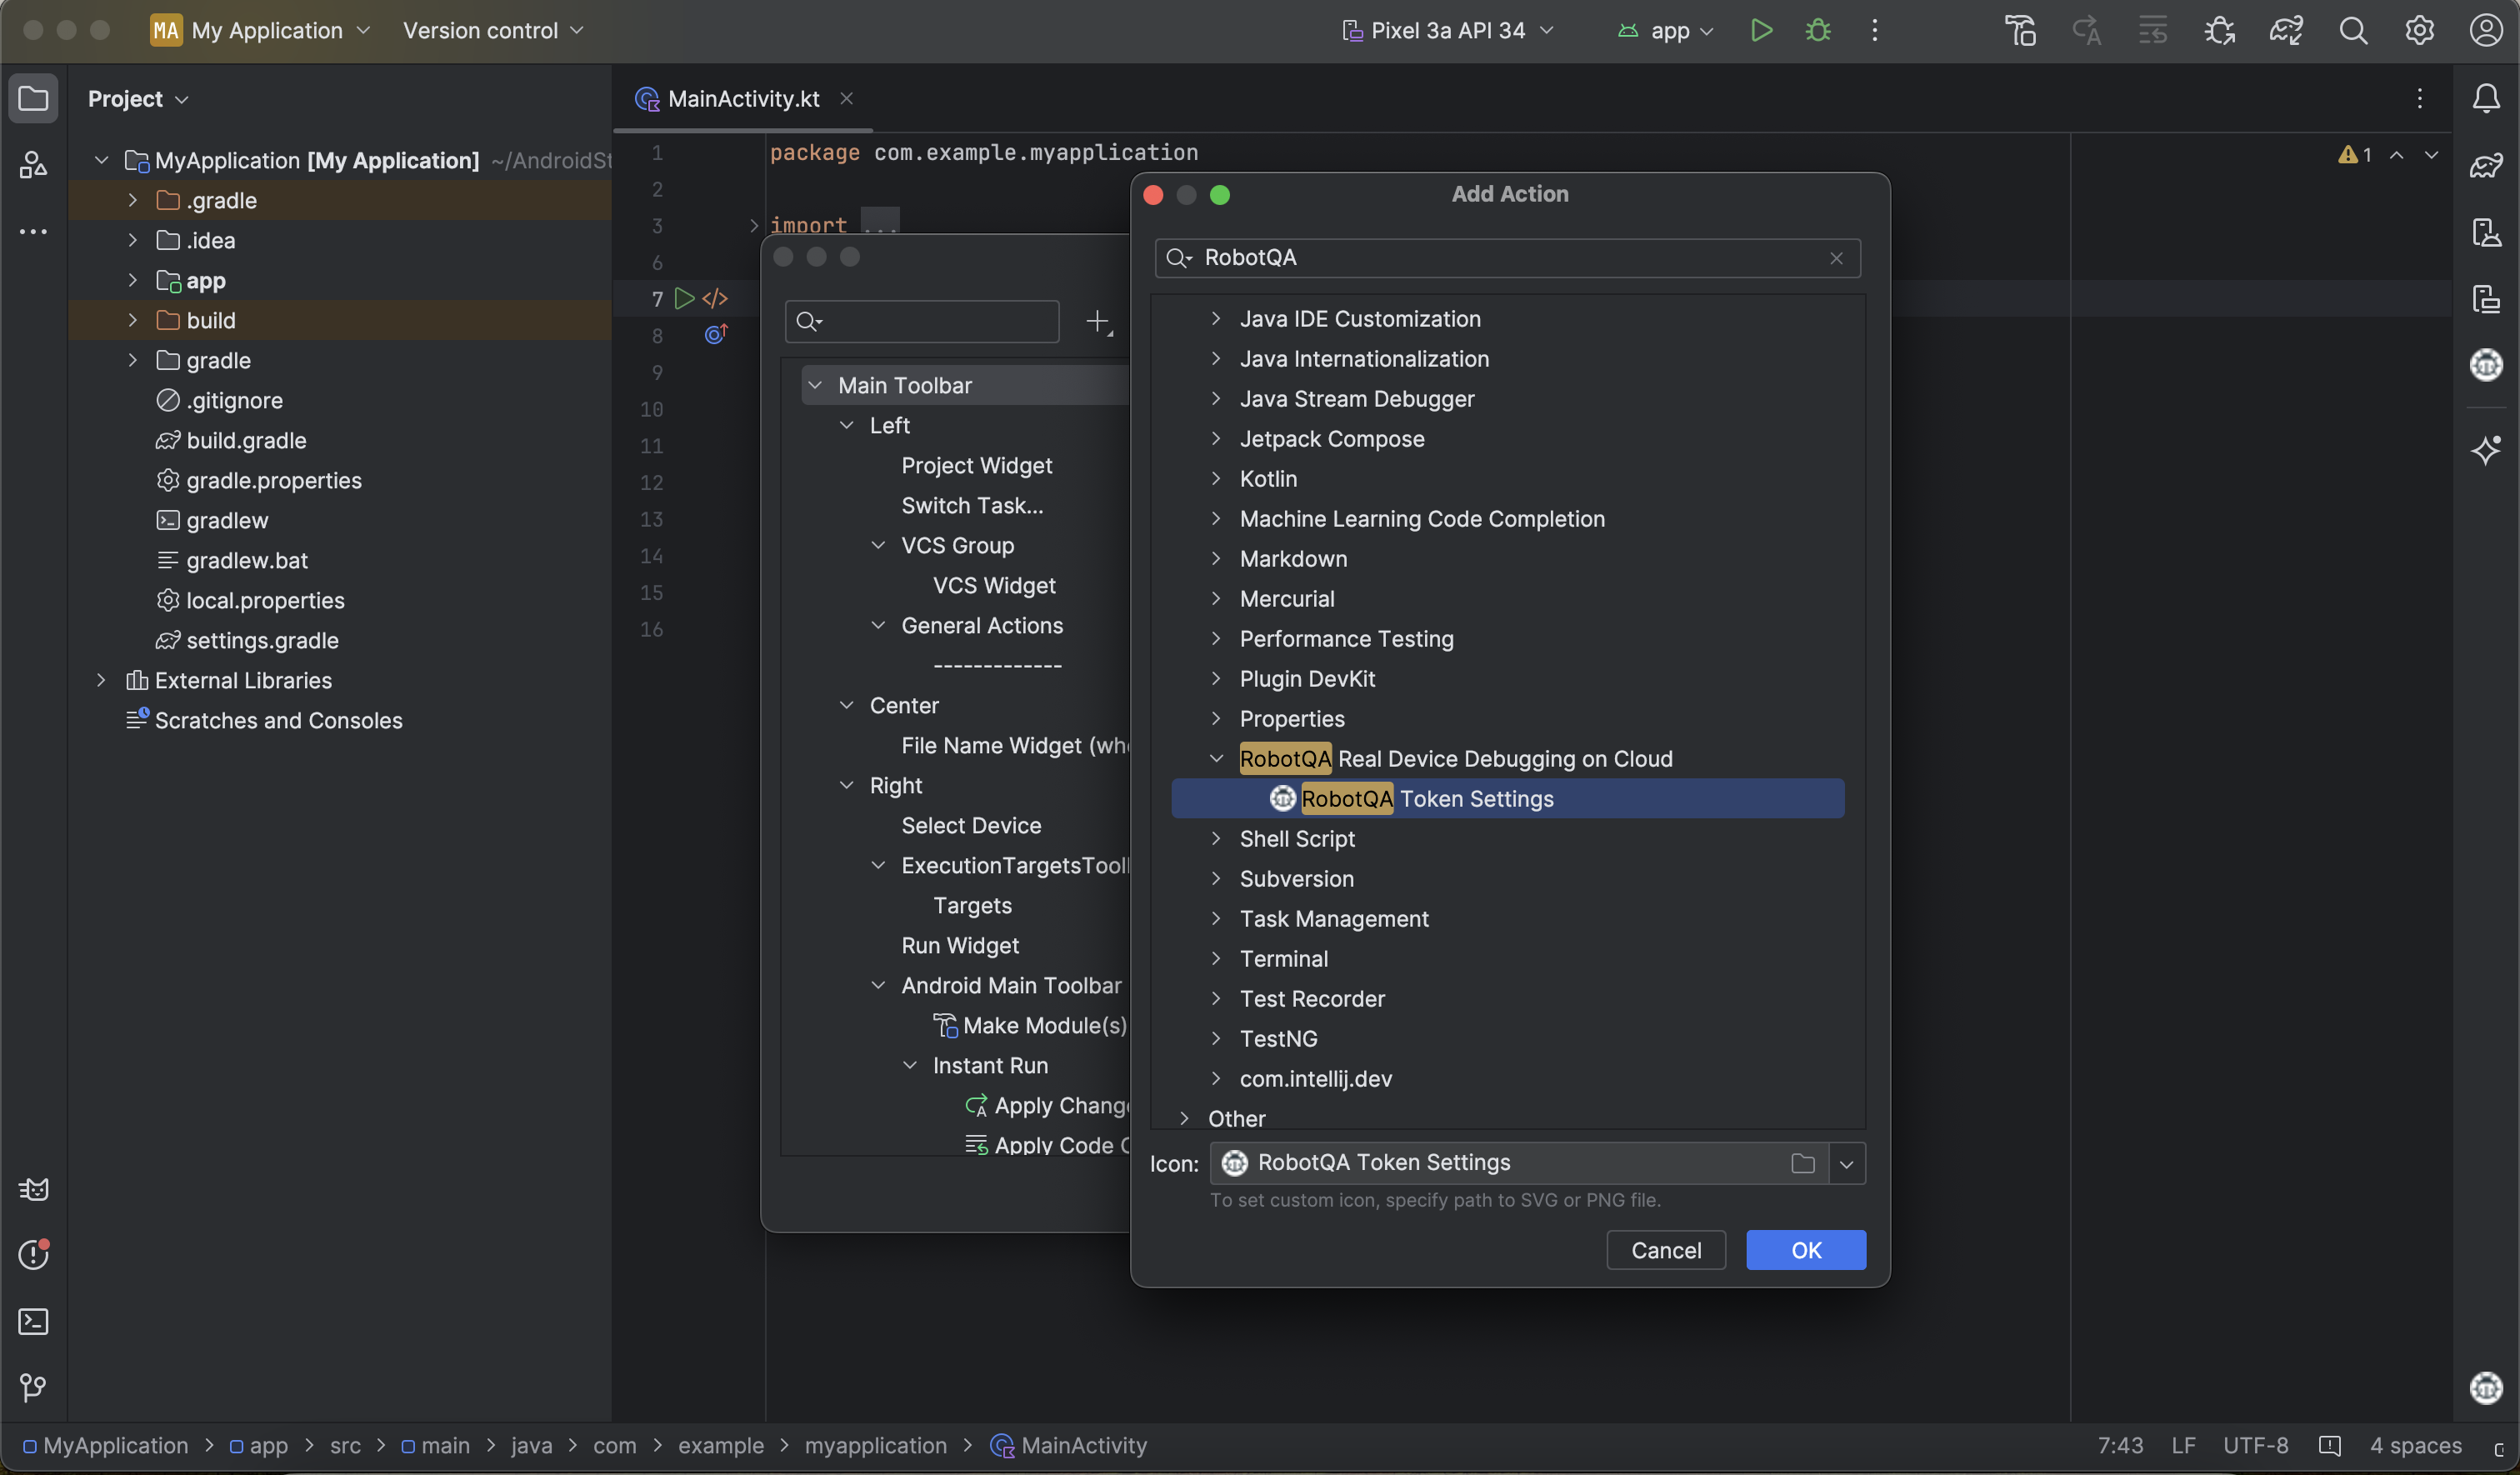Collapse RobotQA Real Device Debugging group
The image size is (2520, 1475).
(x=1216, y=759)
